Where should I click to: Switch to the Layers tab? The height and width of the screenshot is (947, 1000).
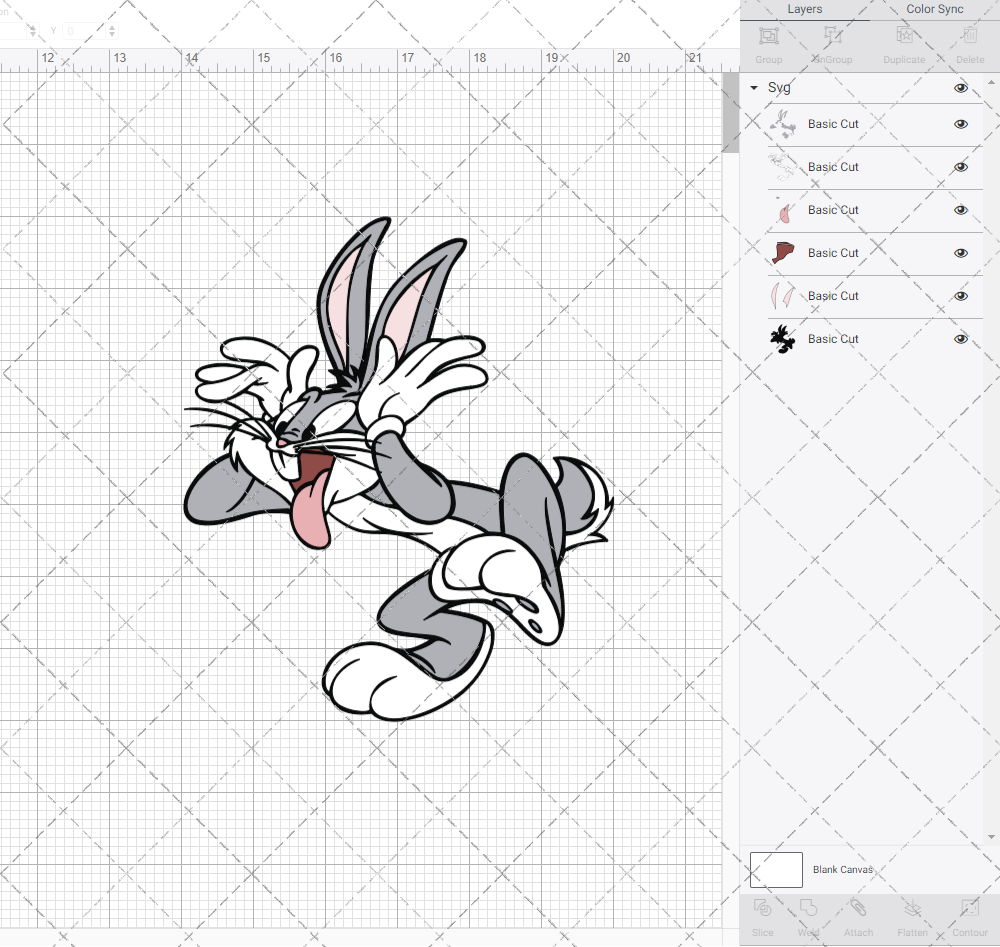pos(804,10)
